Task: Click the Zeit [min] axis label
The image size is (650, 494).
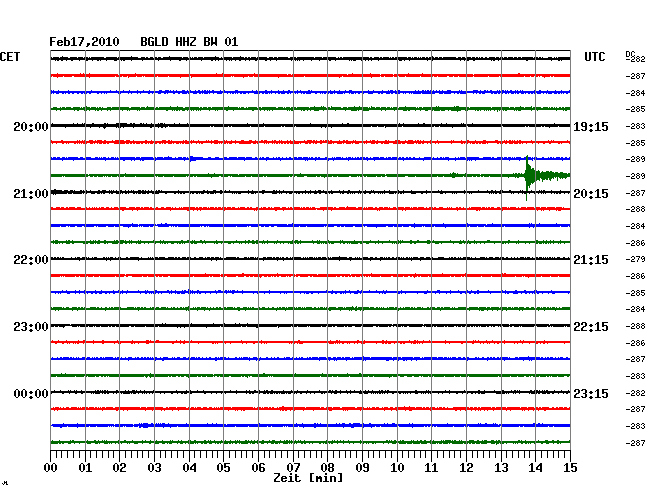Action: pyautogui.click(x=307, y=479)
